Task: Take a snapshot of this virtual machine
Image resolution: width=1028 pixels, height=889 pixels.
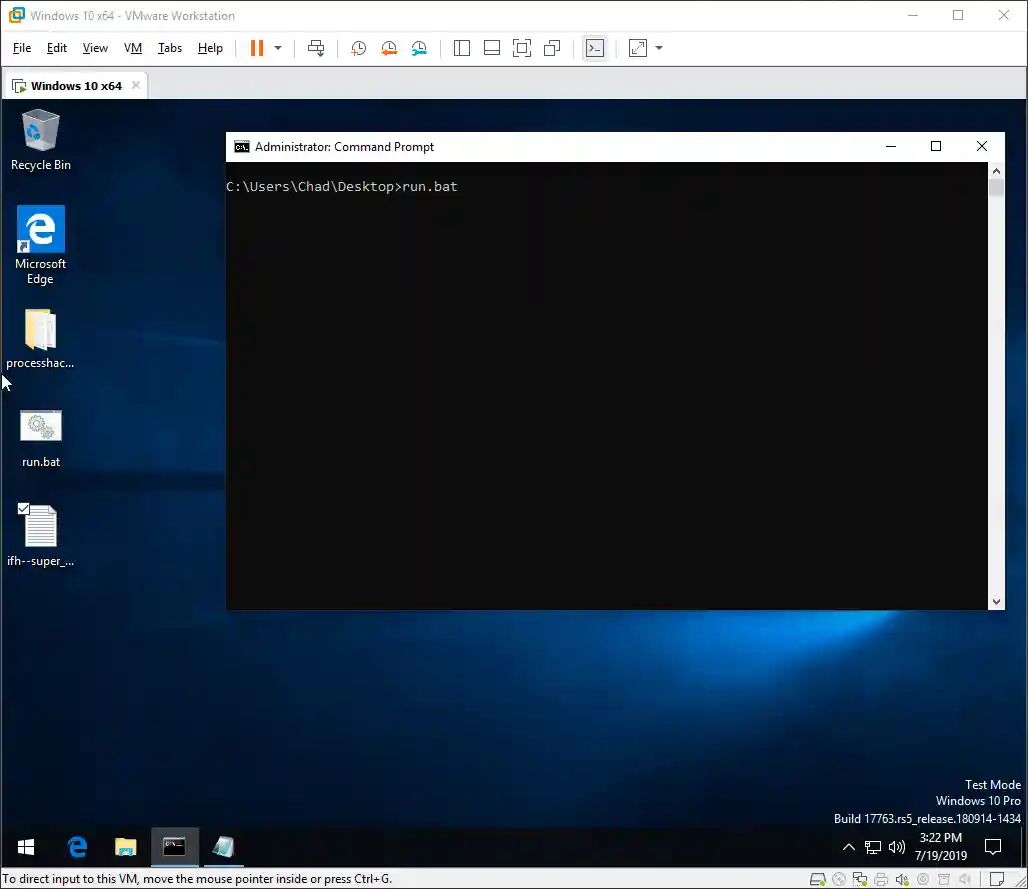Action: 358,47
